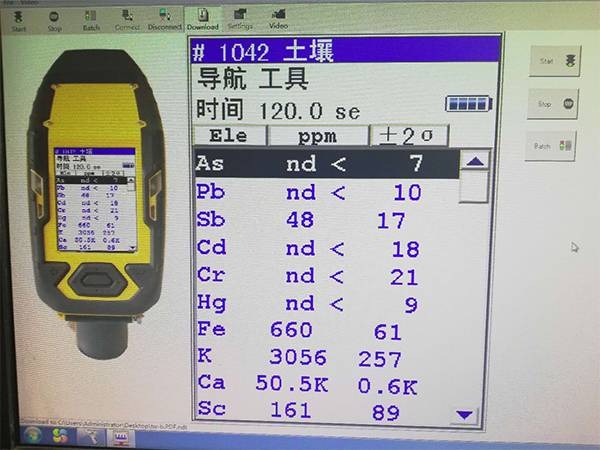Click the results list scrollbar thumb

click(x=474, y=186)
